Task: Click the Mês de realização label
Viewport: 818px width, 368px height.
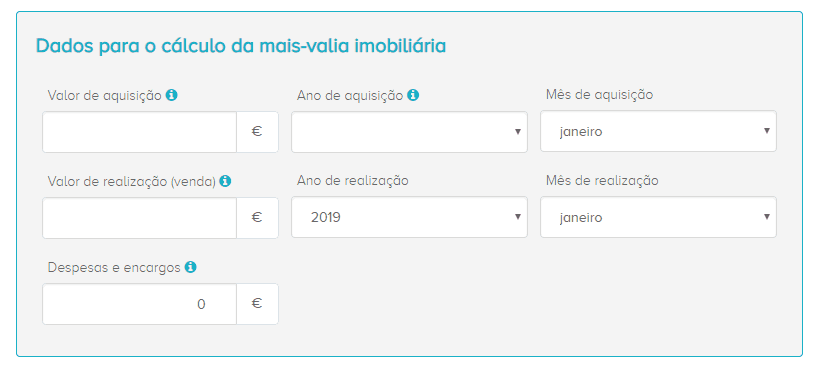Action: coord(602,181)
